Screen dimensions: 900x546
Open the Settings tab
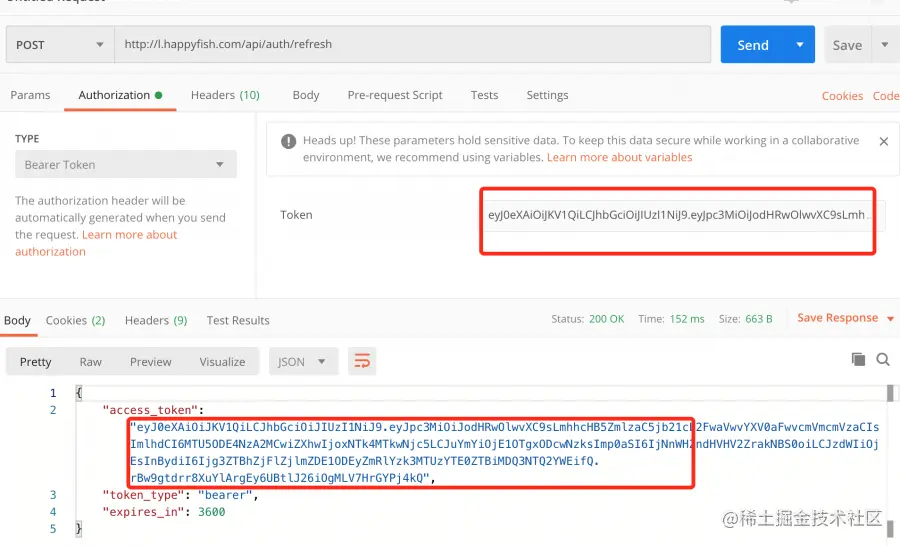click(x=548, y=95)
